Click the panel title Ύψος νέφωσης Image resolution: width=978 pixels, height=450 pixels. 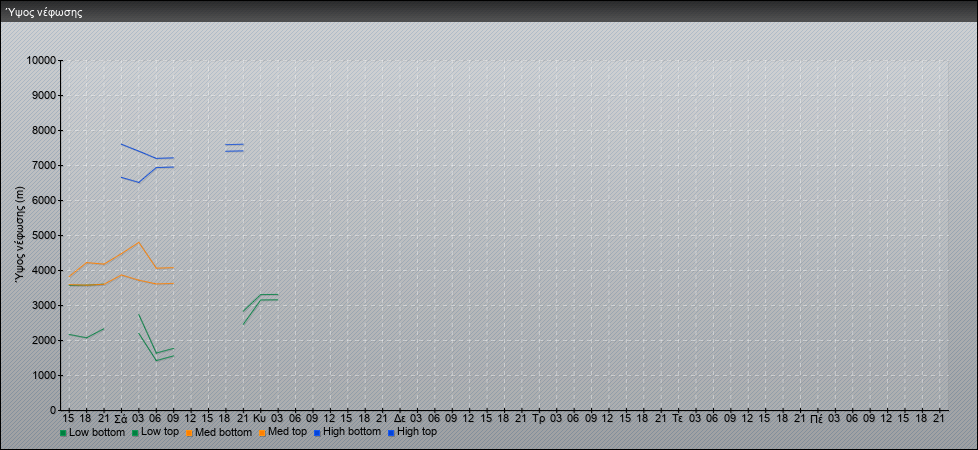coord(44,12)
